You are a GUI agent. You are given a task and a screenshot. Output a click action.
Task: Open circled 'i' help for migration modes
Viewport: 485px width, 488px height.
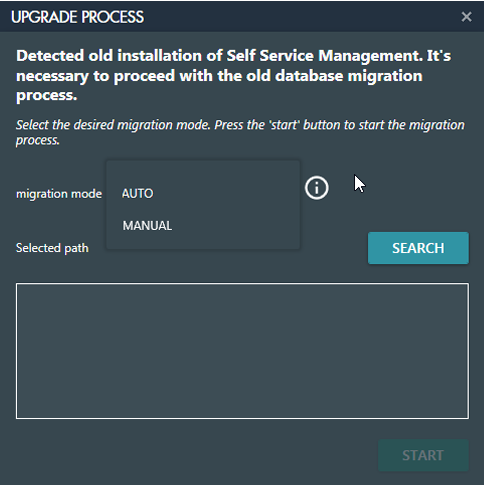coord(316,188)
